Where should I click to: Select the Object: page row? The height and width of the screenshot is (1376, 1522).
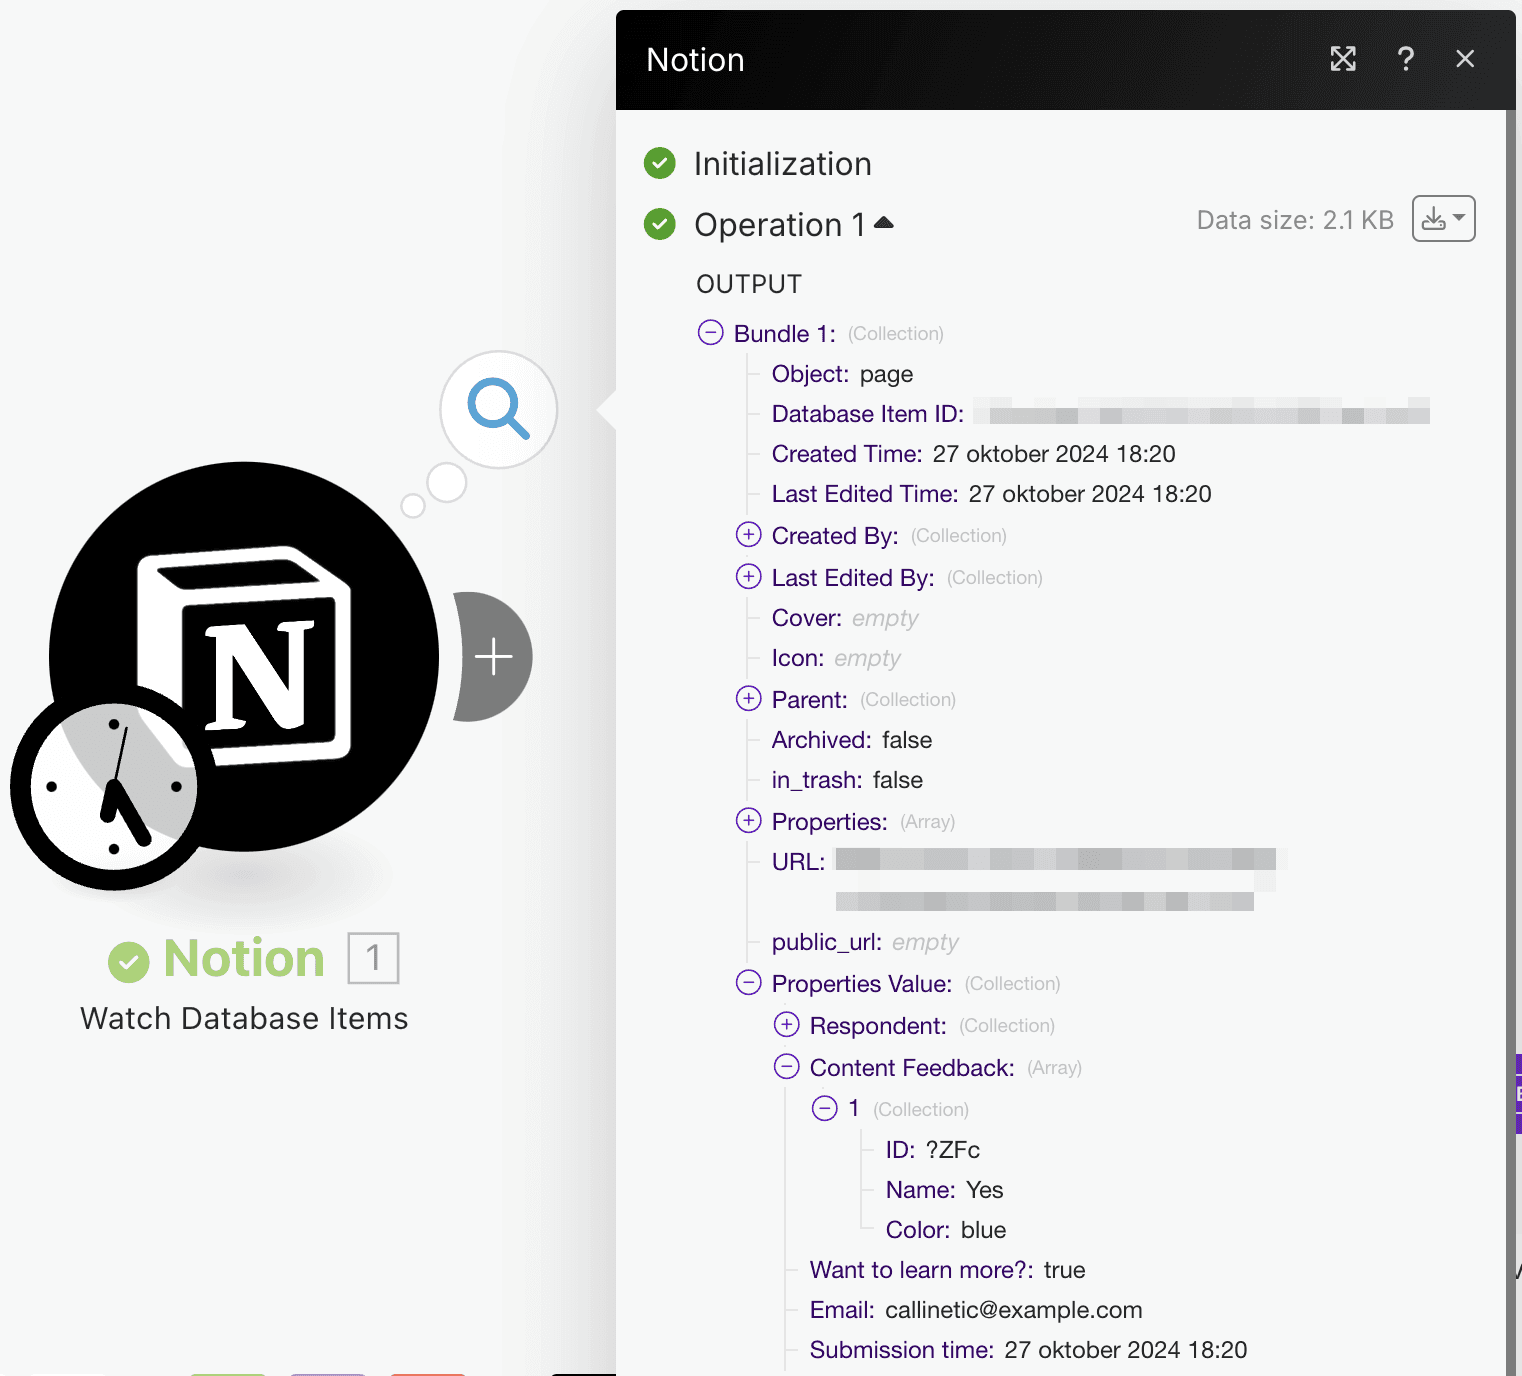[842, 374]
